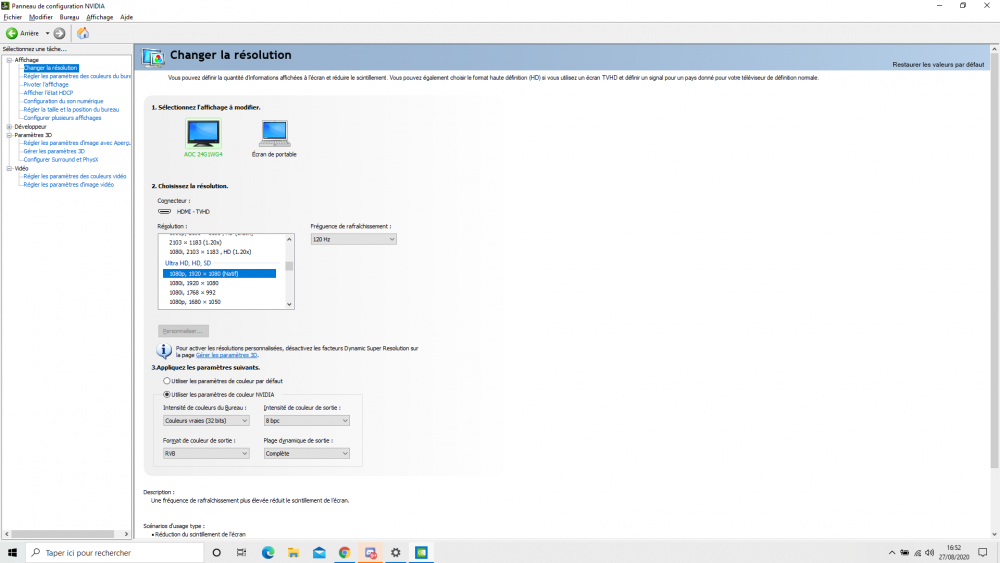
Task: Open Cortana circle icon on taskbar
Action: [216, 553]
